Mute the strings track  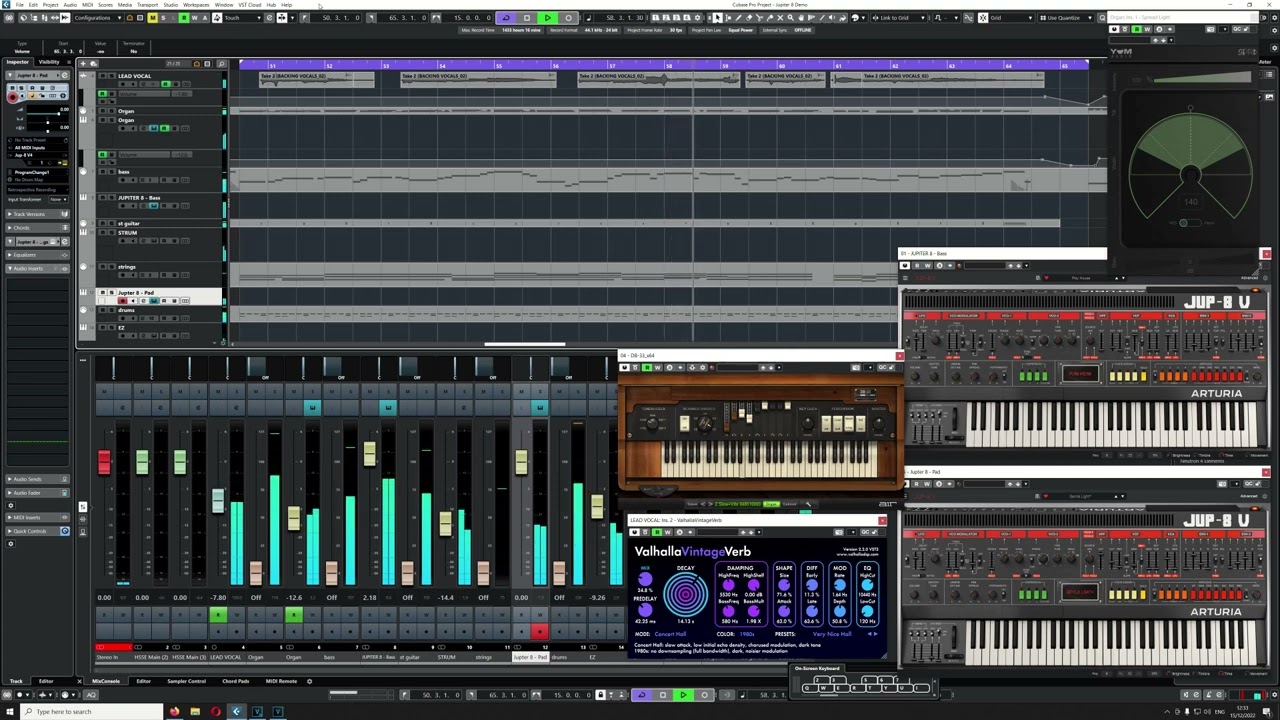click(102, 267)
